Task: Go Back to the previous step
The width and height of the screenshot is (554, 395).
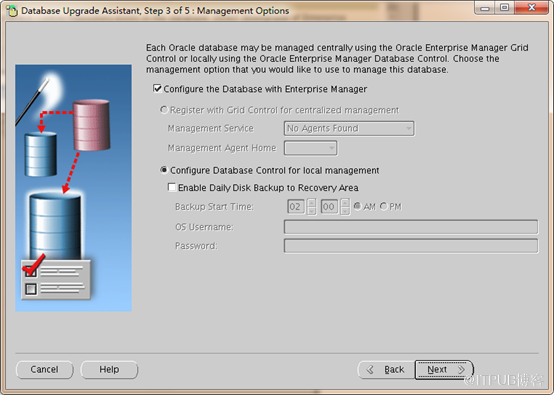Action: coord(386,370)
